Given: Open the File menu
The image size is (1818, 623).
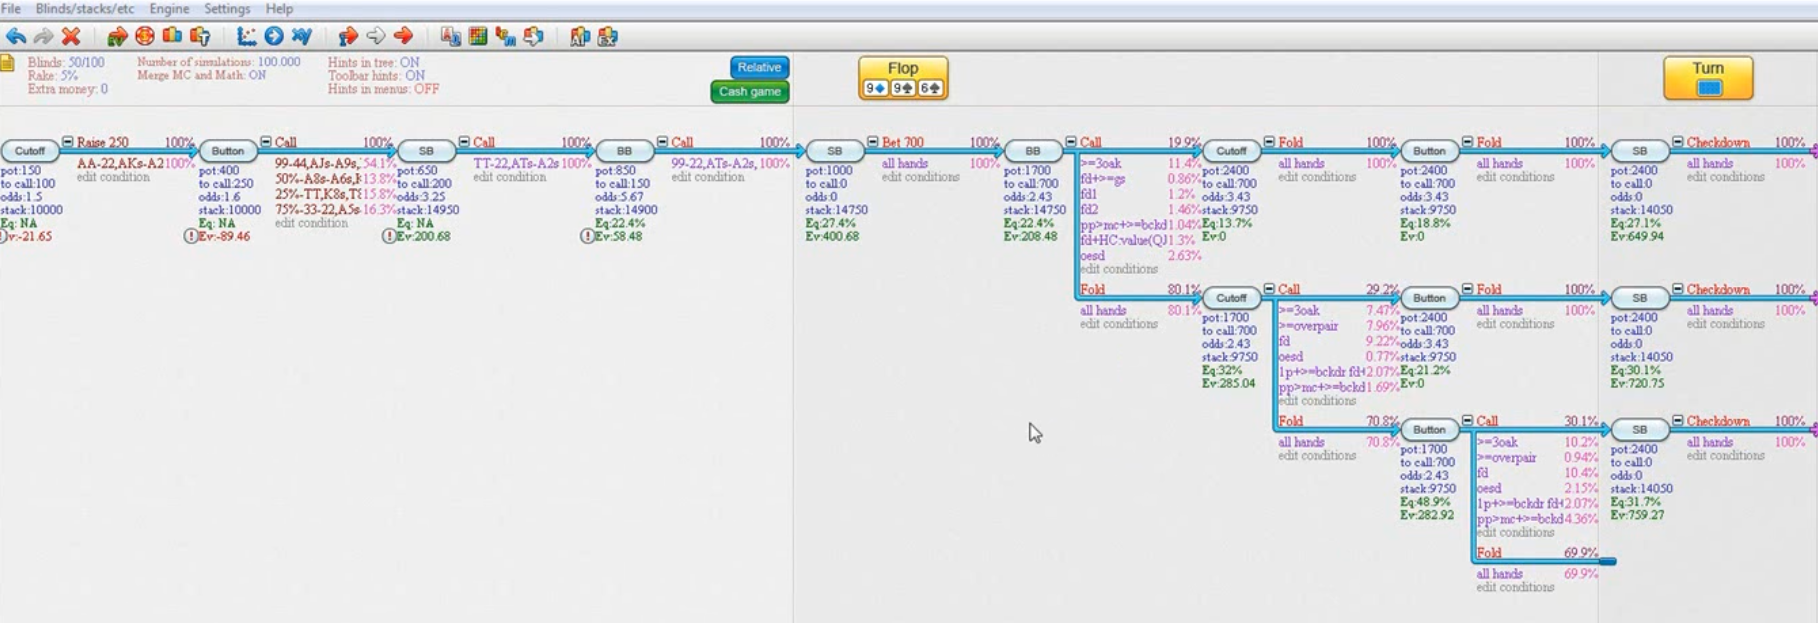Looking at the screenshot, I should tap(11, 8).
